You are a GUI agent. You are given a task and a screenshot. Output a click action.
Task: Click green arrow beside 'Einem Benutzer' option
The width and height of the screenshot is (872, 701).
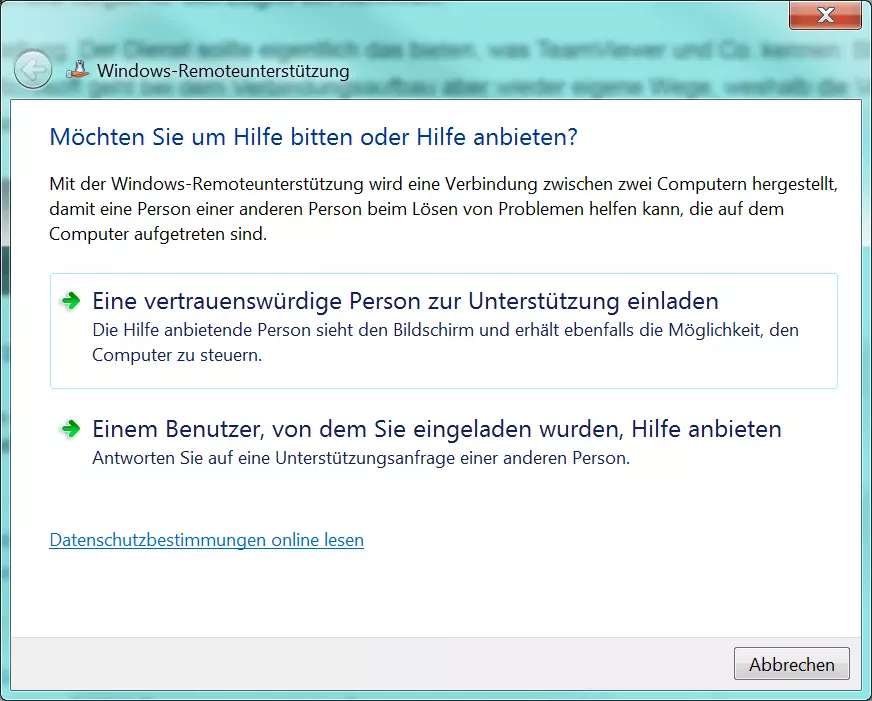71,429
